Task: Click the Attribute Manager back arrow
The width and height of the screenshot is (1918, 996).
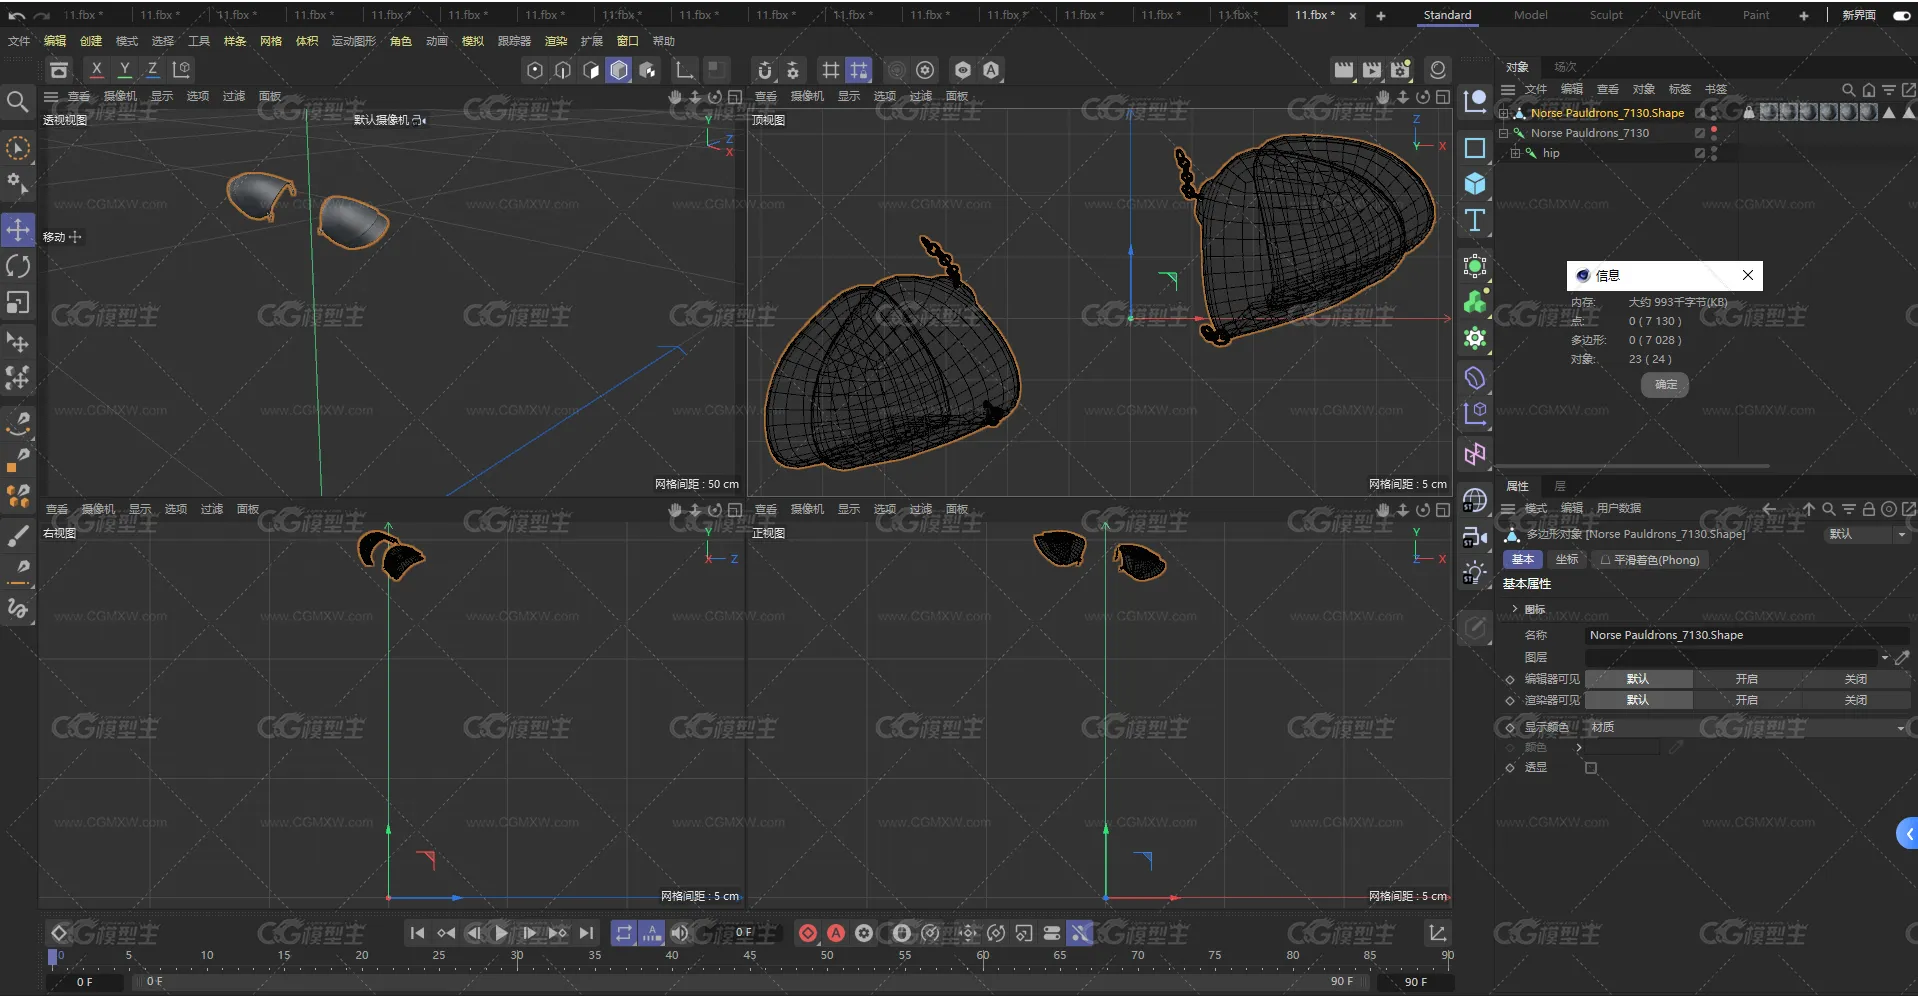Action: click(x=1769, y=509)
